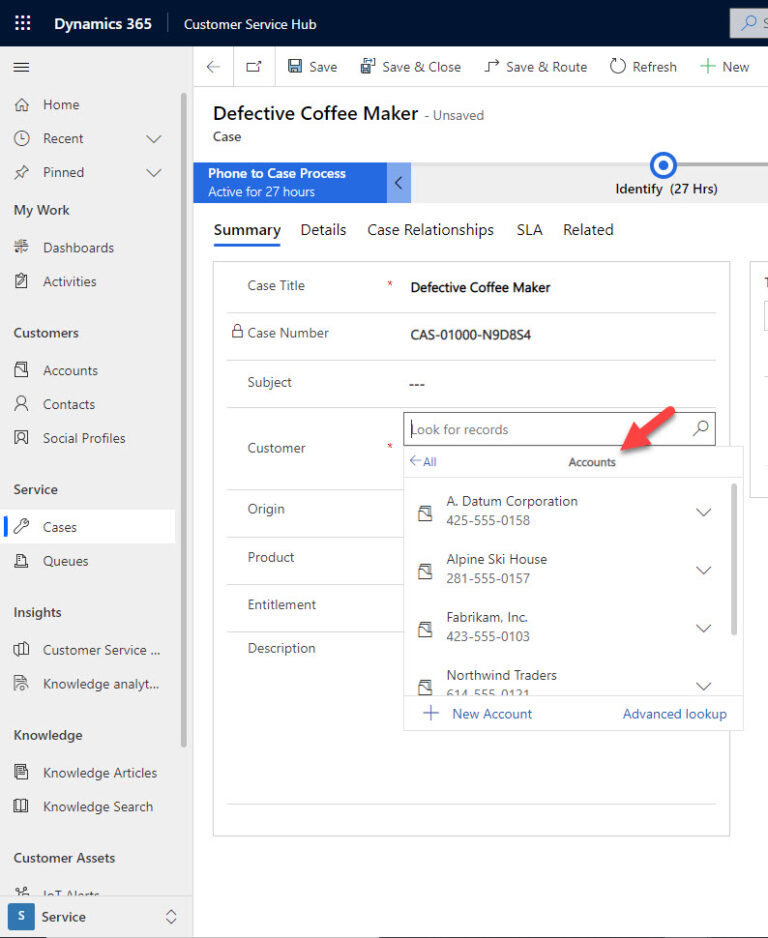Click the Social Profiles icon

coord(22,437)
